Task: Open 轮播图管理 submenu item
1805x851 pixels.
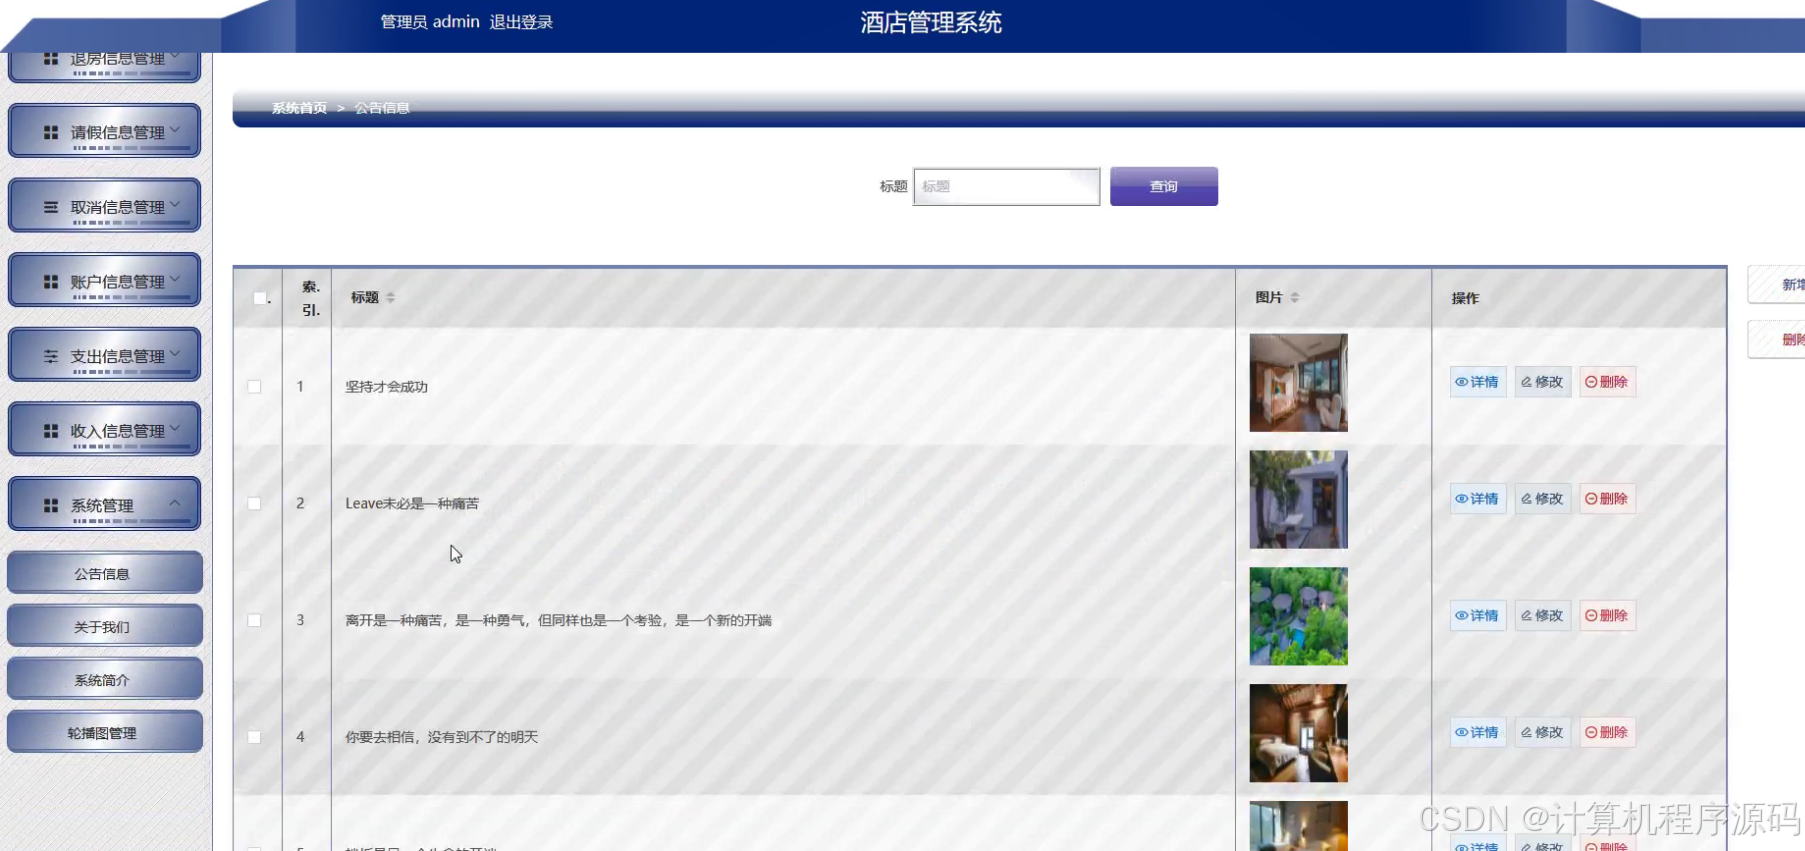Action: point(104,732)
